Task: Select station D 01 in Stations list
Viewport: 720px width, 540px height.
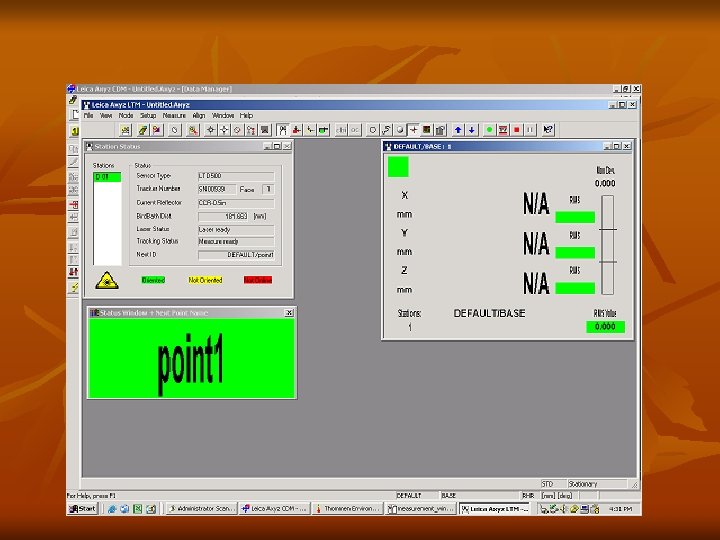Action: [107, 177]
